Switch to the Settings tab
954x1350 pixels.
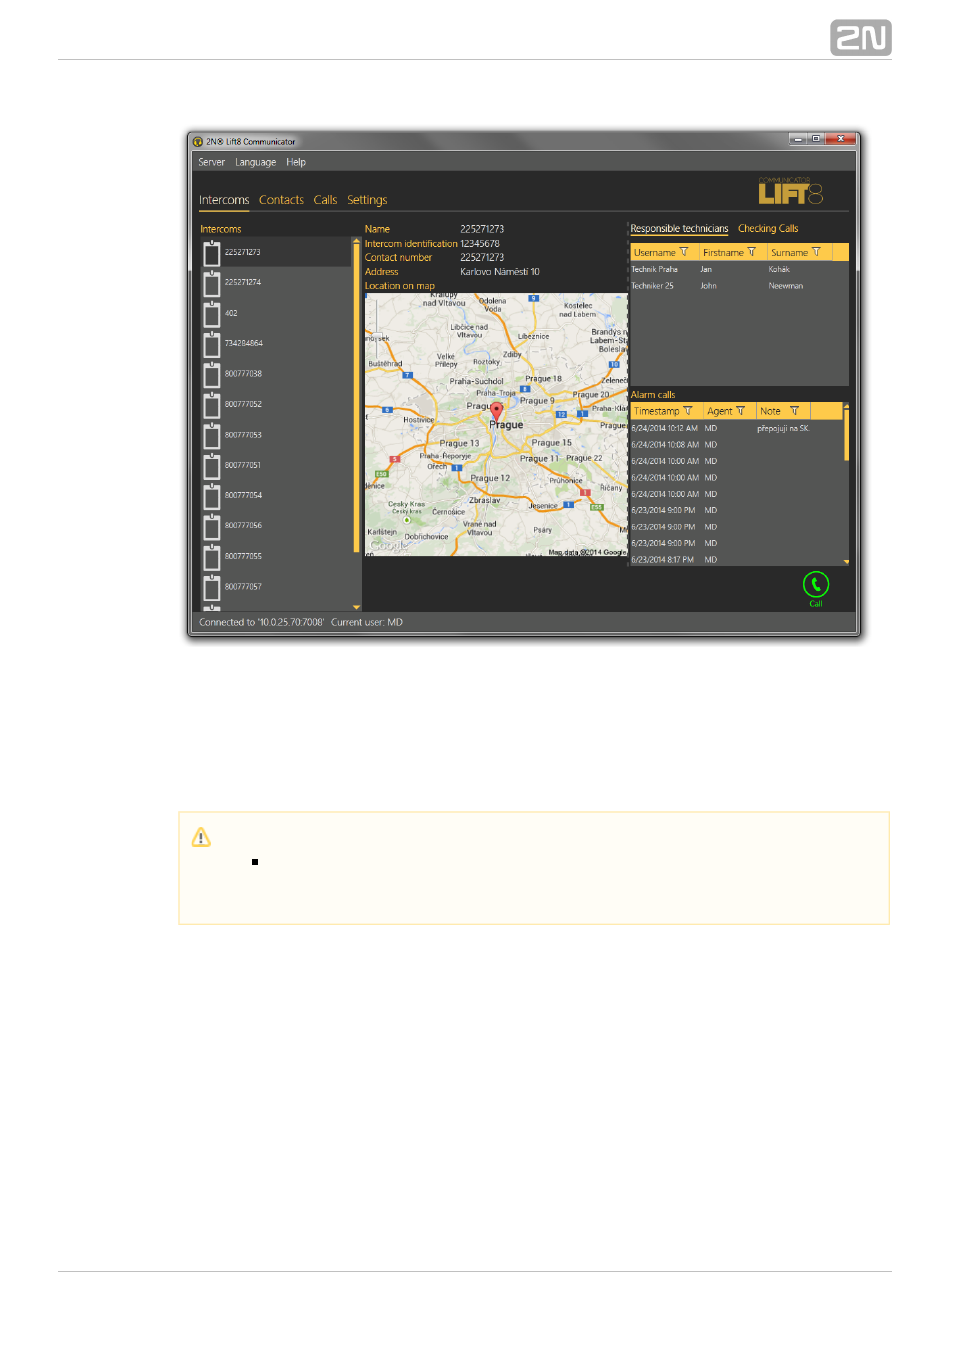(x=367, y=200)
